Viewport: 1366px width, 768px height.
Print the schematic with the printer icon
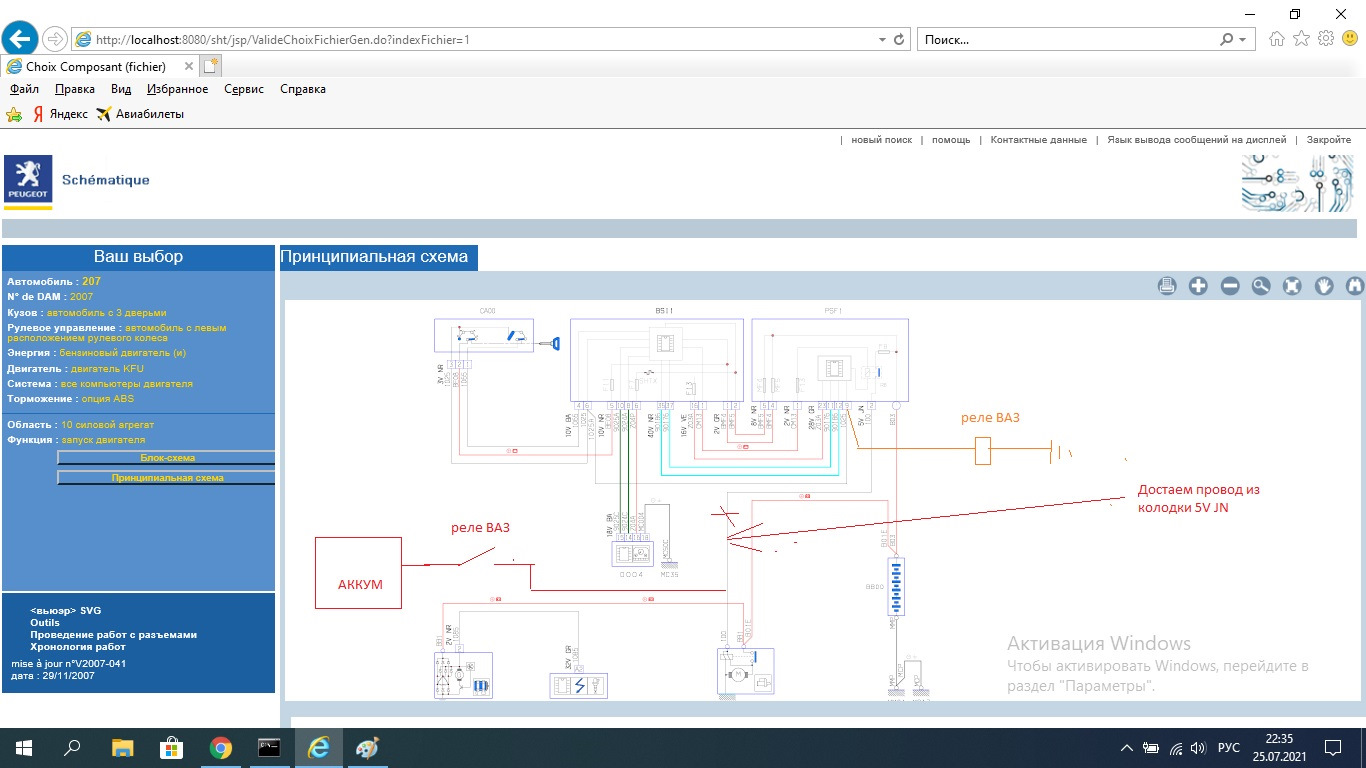pos(1167,286)
